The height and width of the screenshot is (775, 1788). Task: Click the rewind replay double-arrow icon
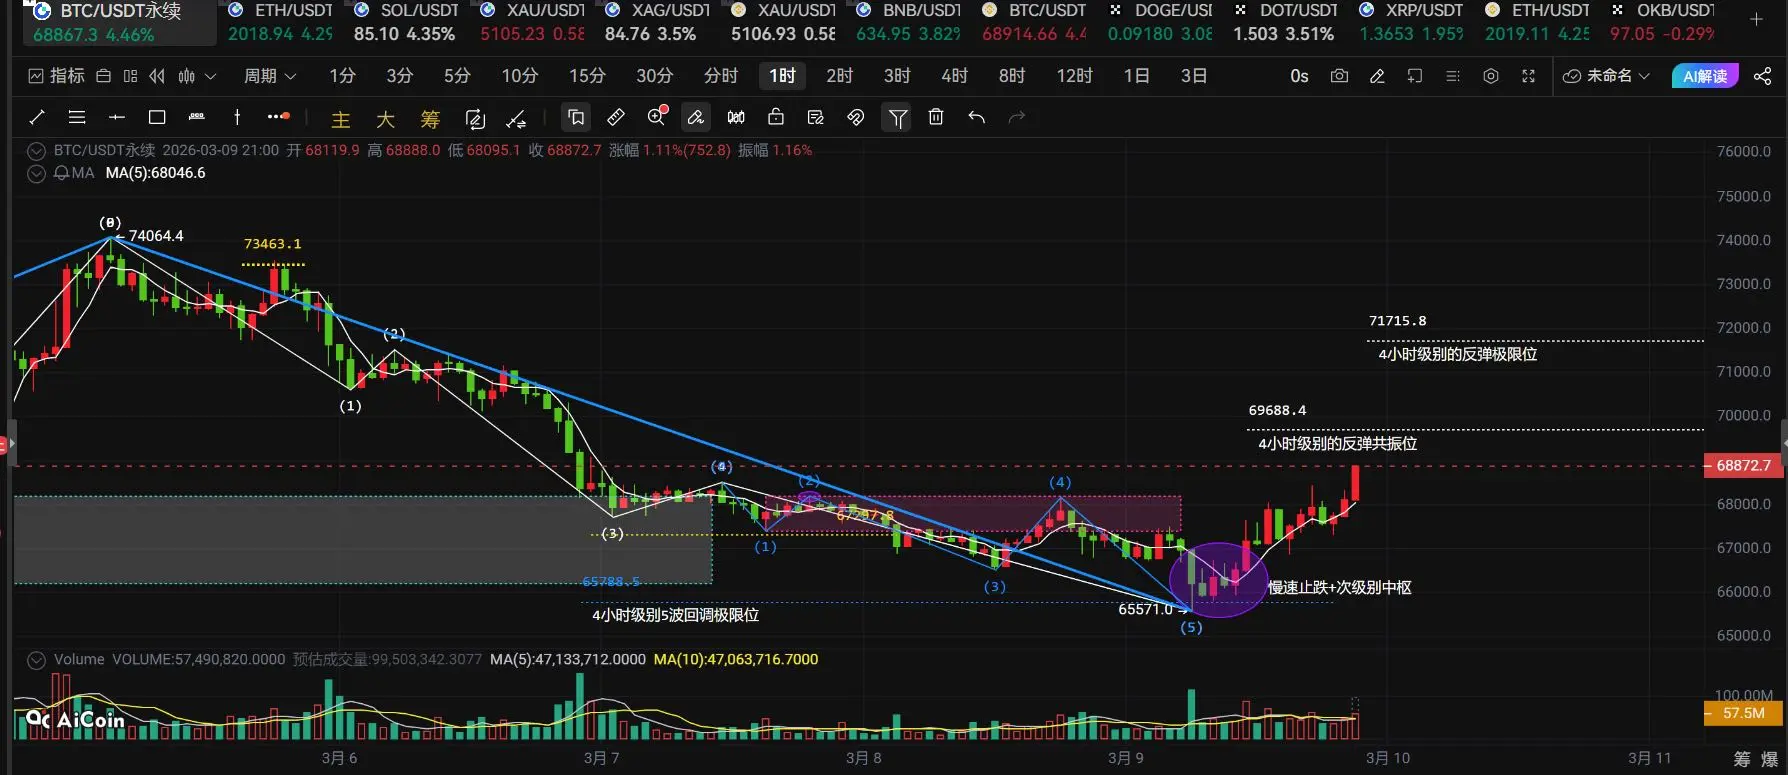pos(157,76)
